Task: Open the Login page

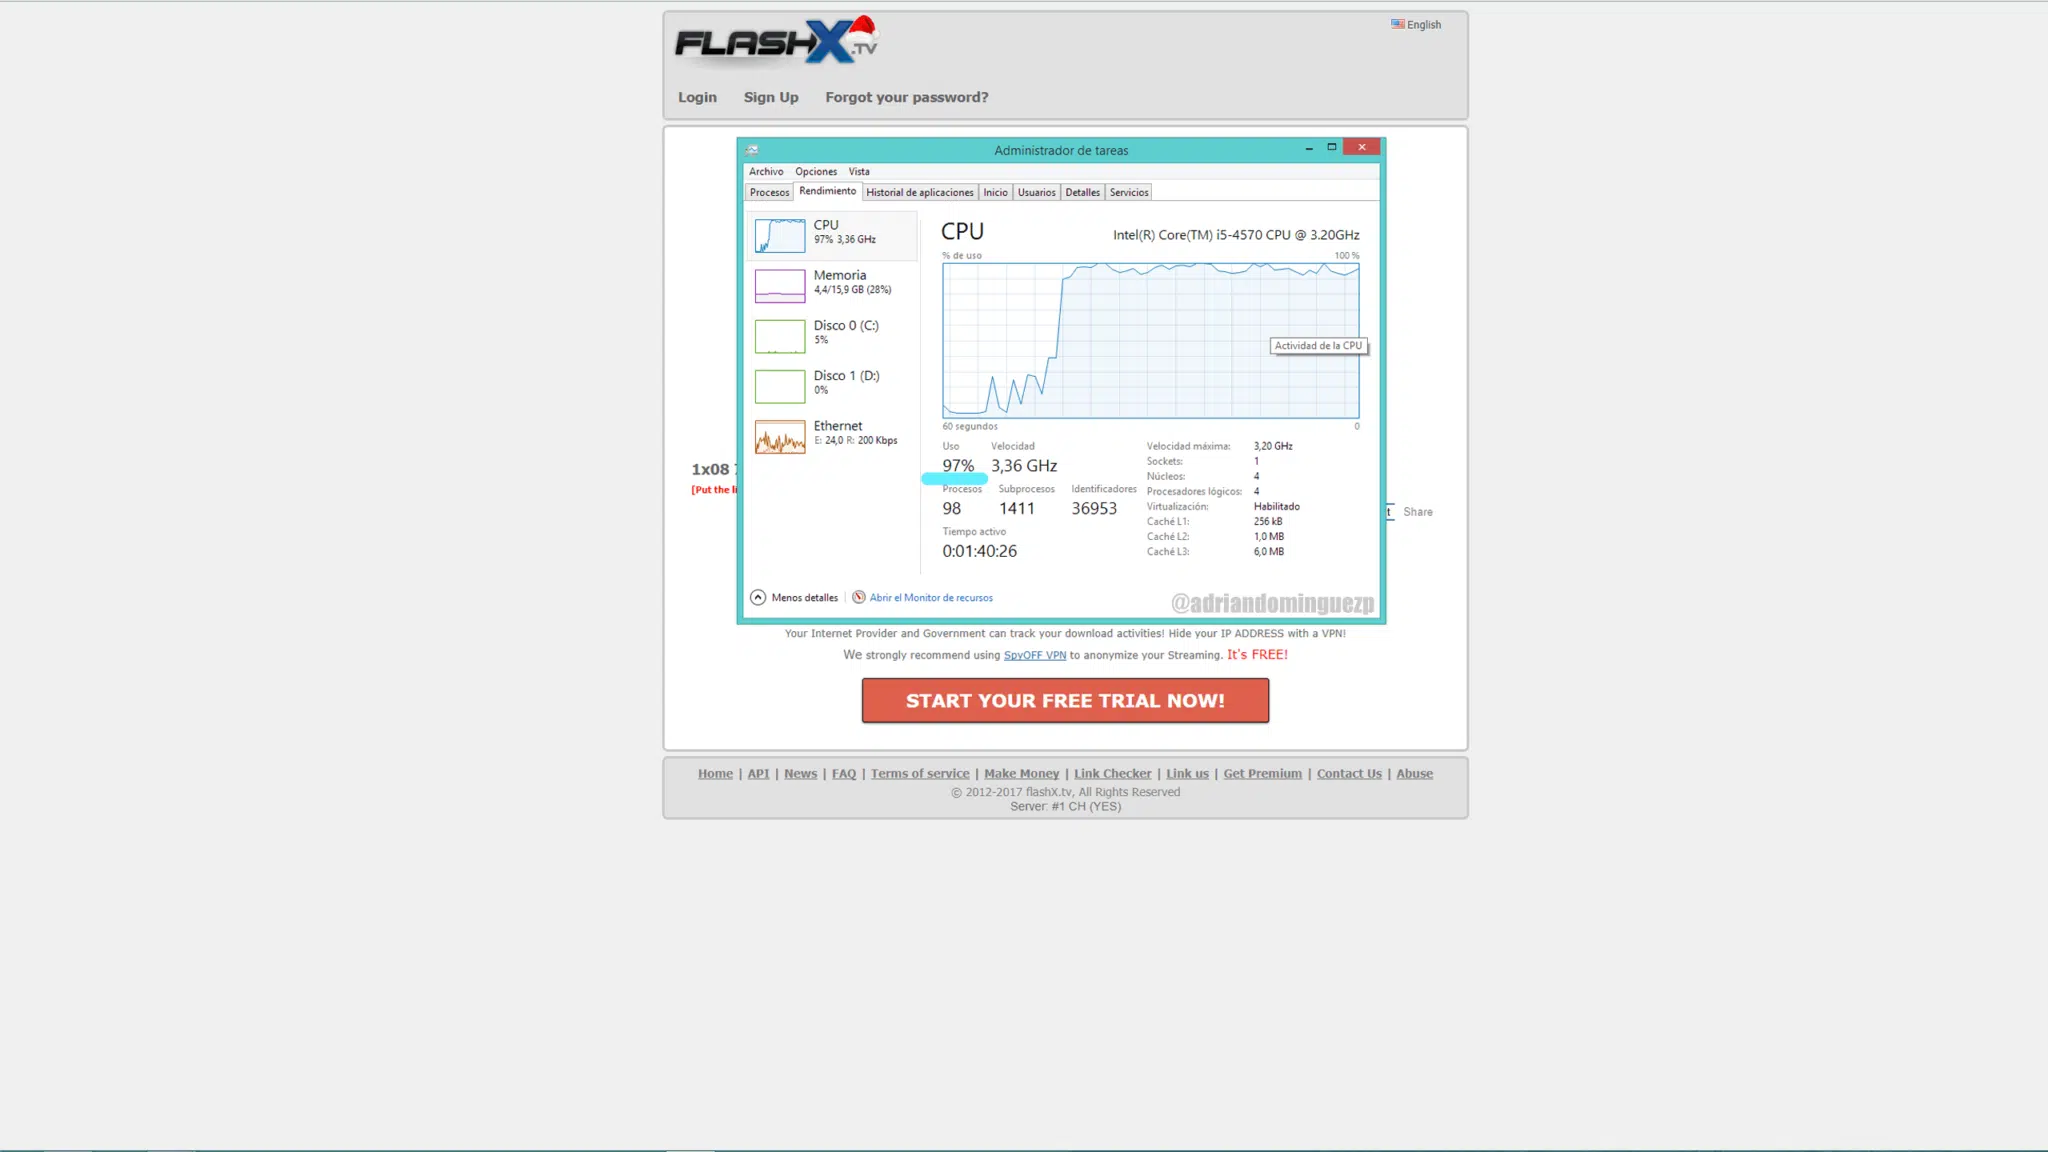Action: [x=697, y=97]
